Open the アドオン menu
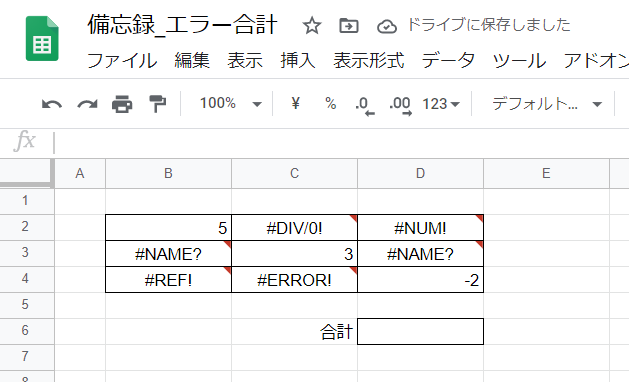 pos(596,61)
